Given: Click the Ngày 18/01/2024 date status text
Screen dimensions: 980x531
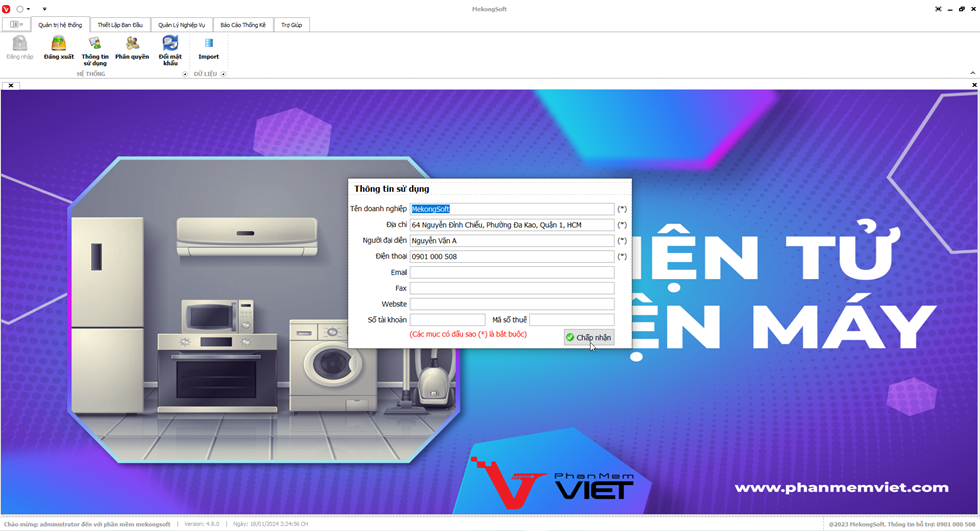Looking at the screenshot, I should click(271, 524).
